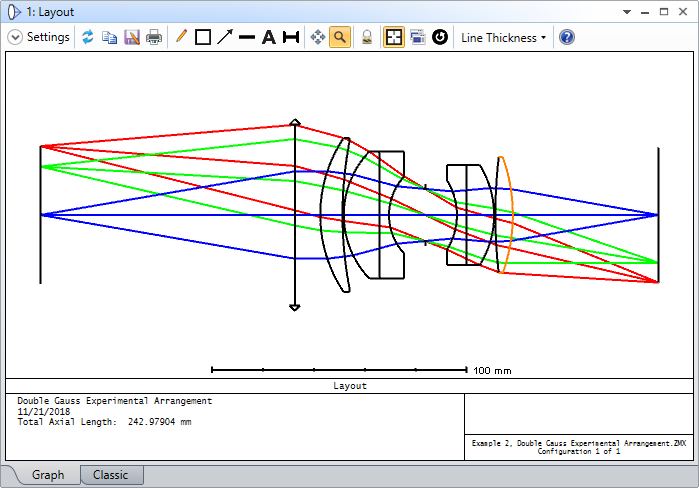This screenshot has width=699, height=488.
Task: Expand the Settings chevron
Action: tap(15, 37)
